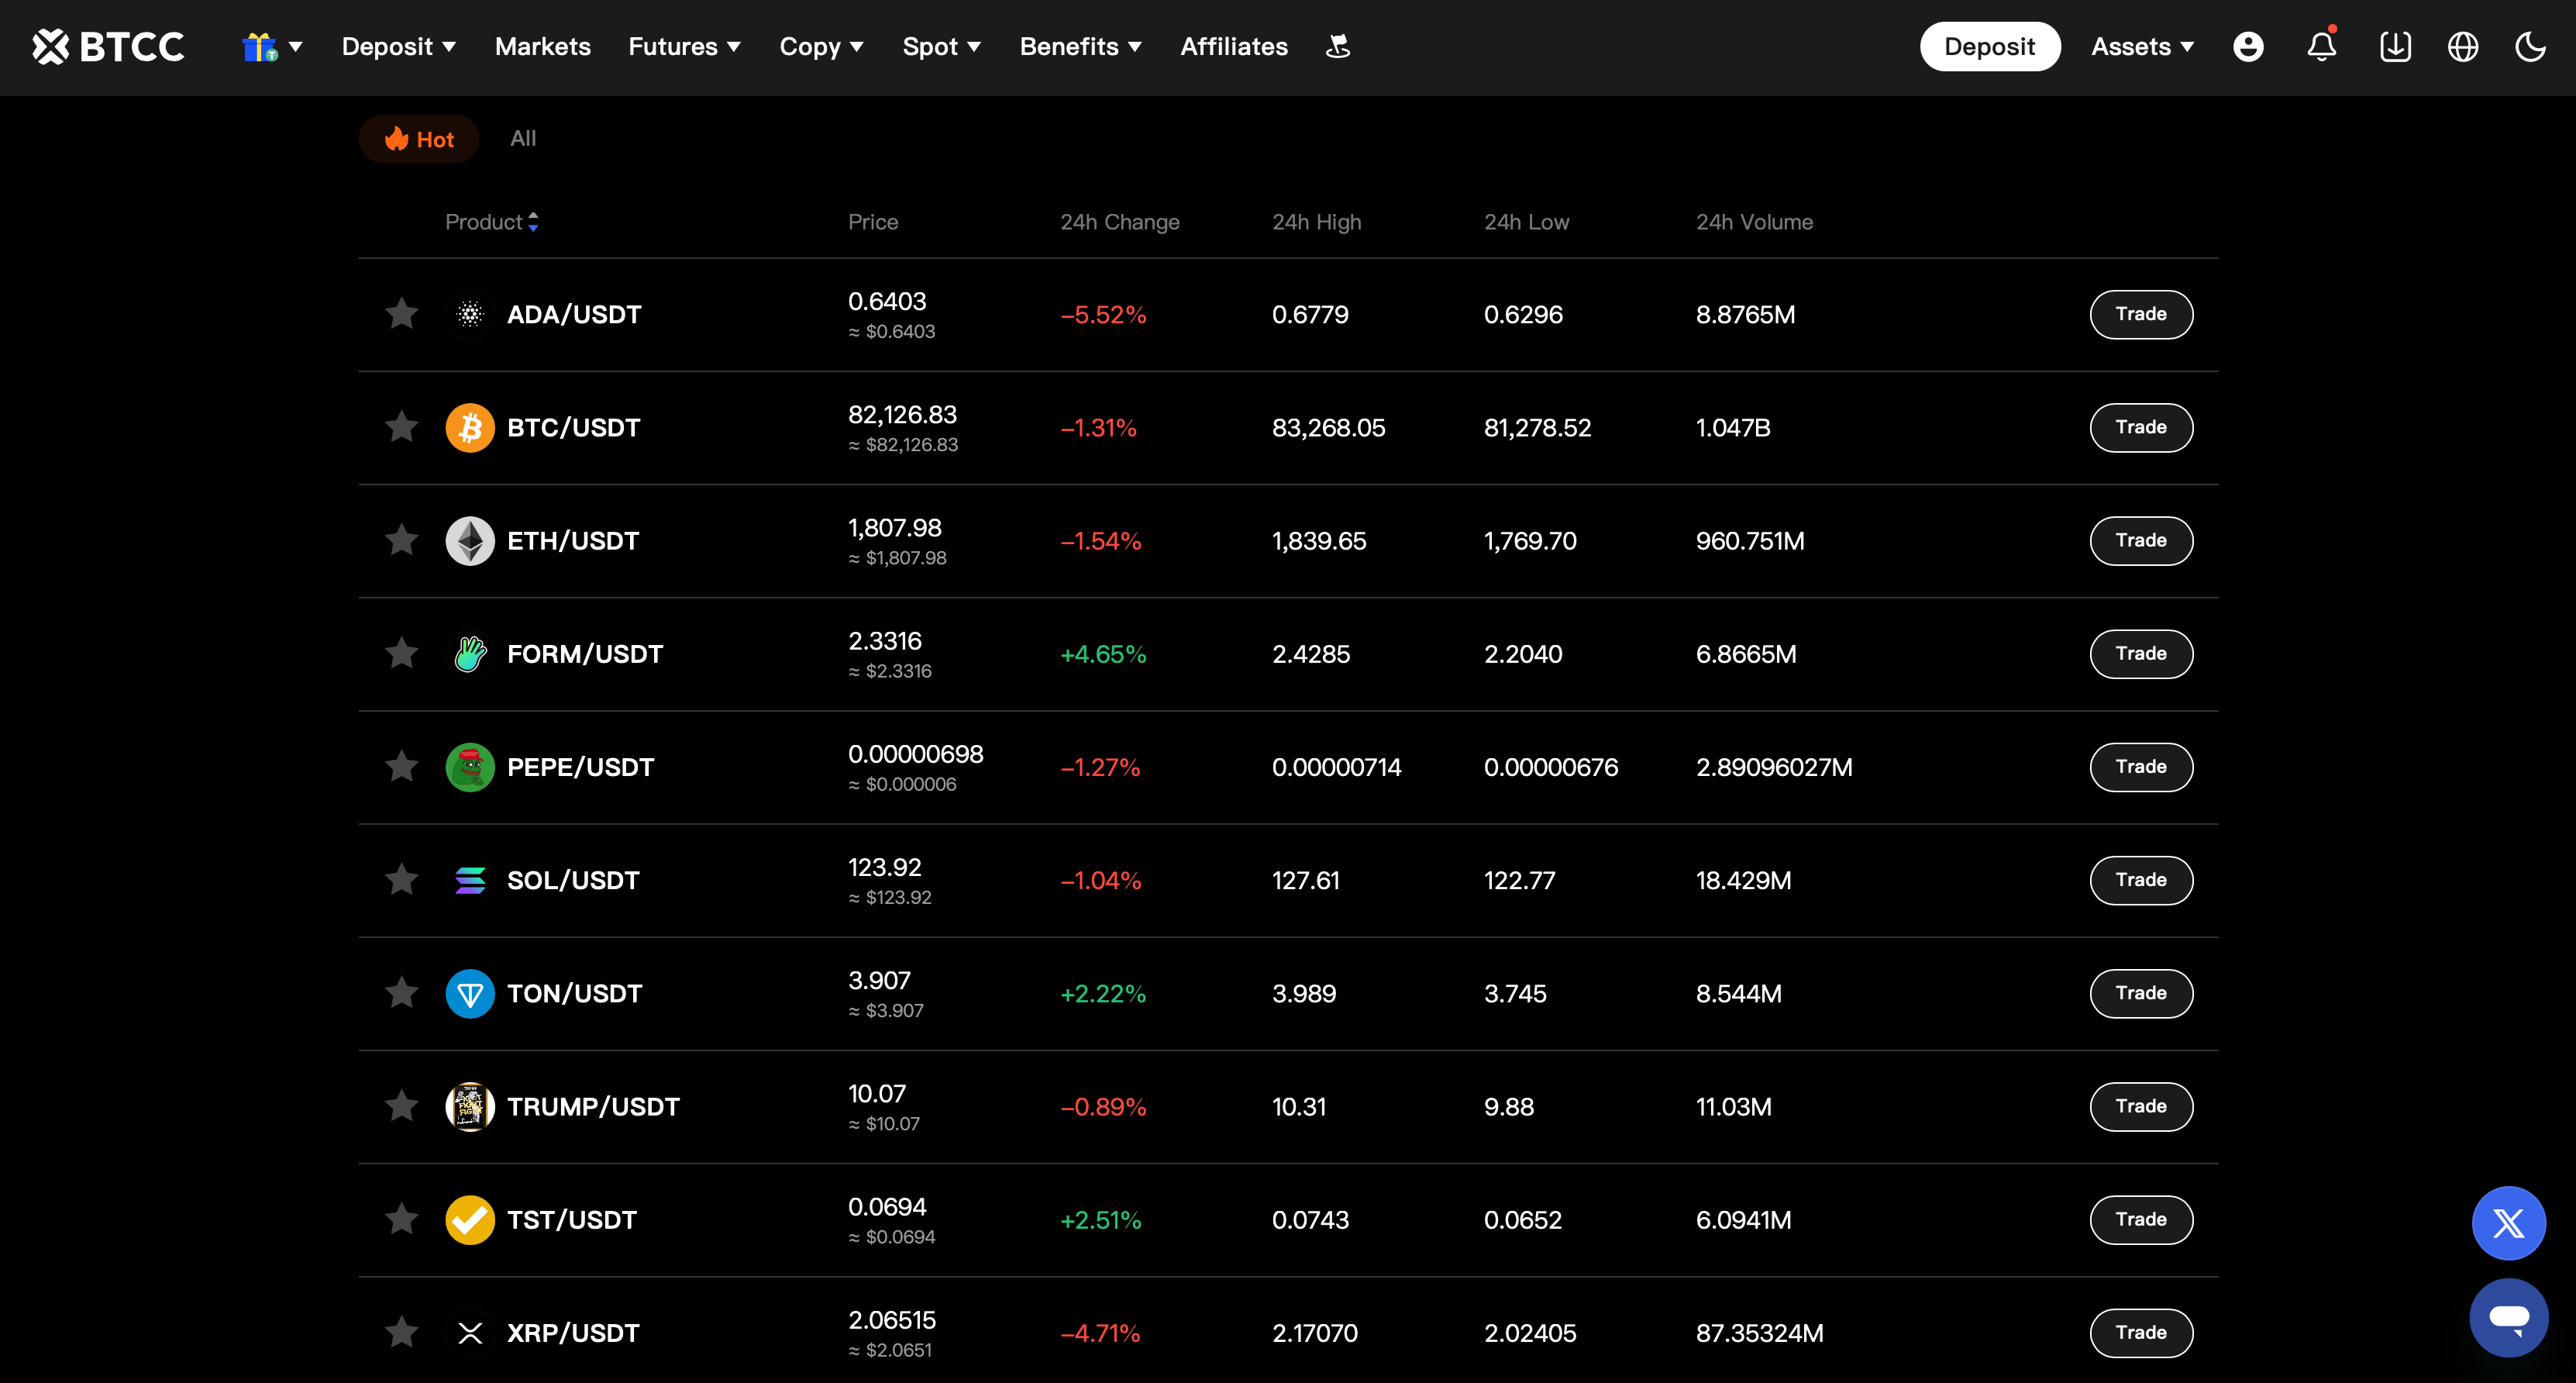Click Trade for TRUMP/USDT
The width and height of the screenshot is (2576, 1383).
[x=2141, y=1106]
